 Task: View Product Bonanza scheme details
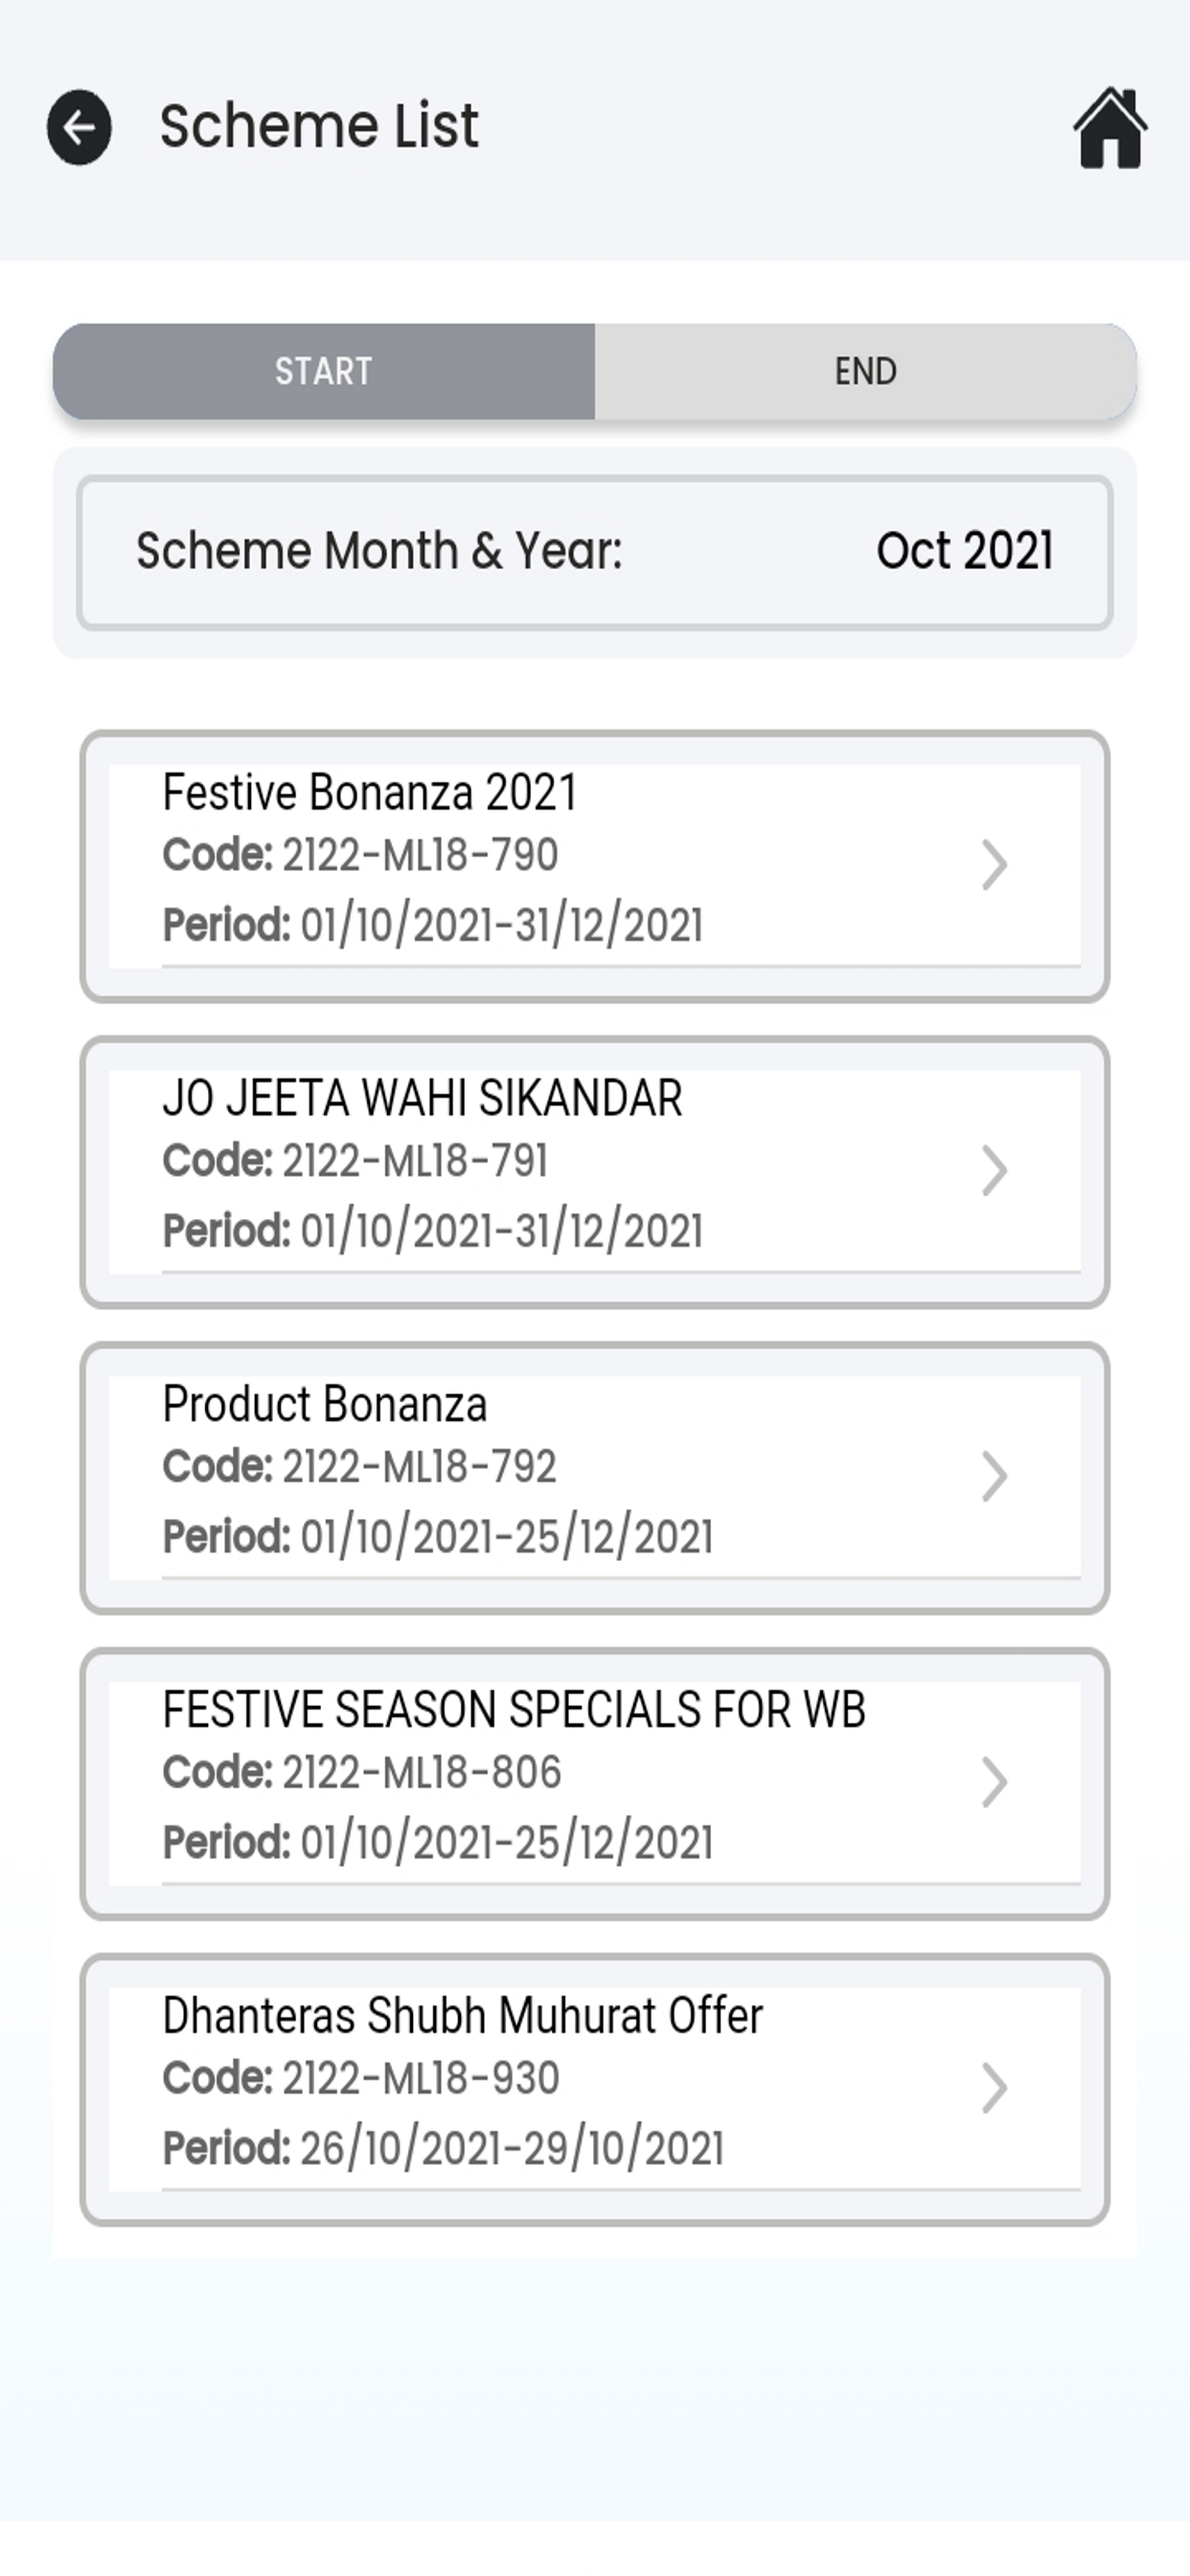point(595,1478)
